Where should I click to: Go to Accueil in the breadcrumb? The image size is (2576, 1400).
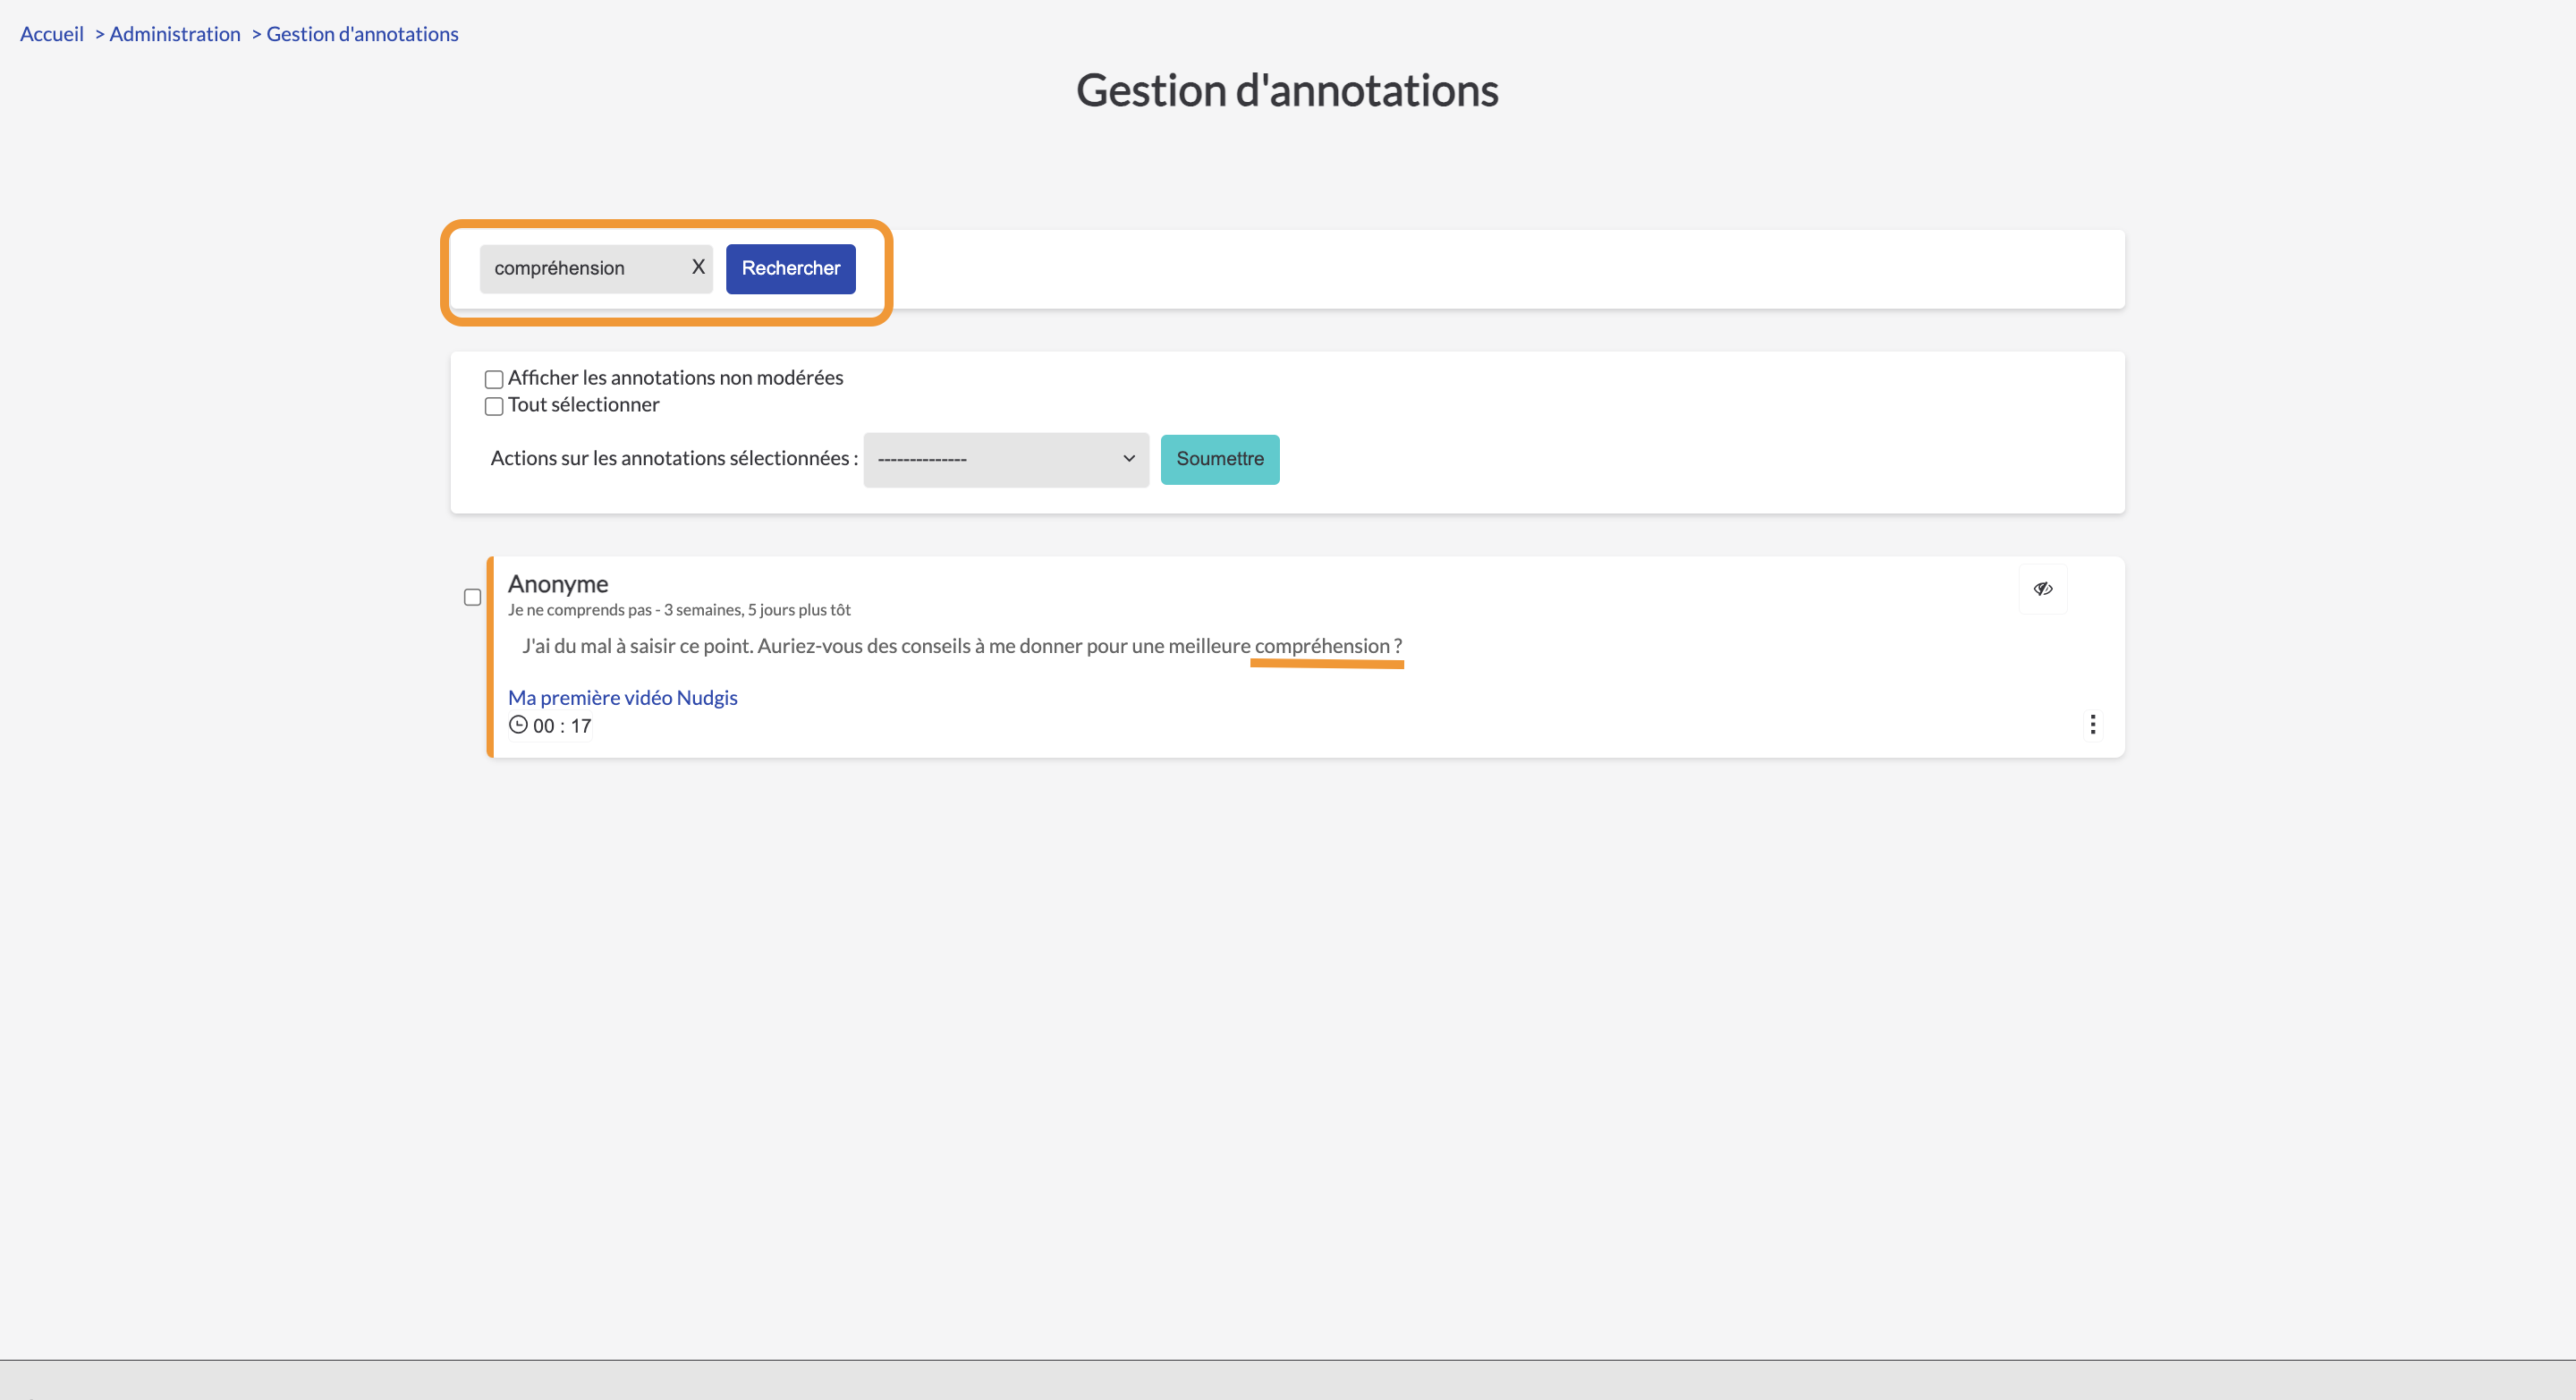pos(52,34)
